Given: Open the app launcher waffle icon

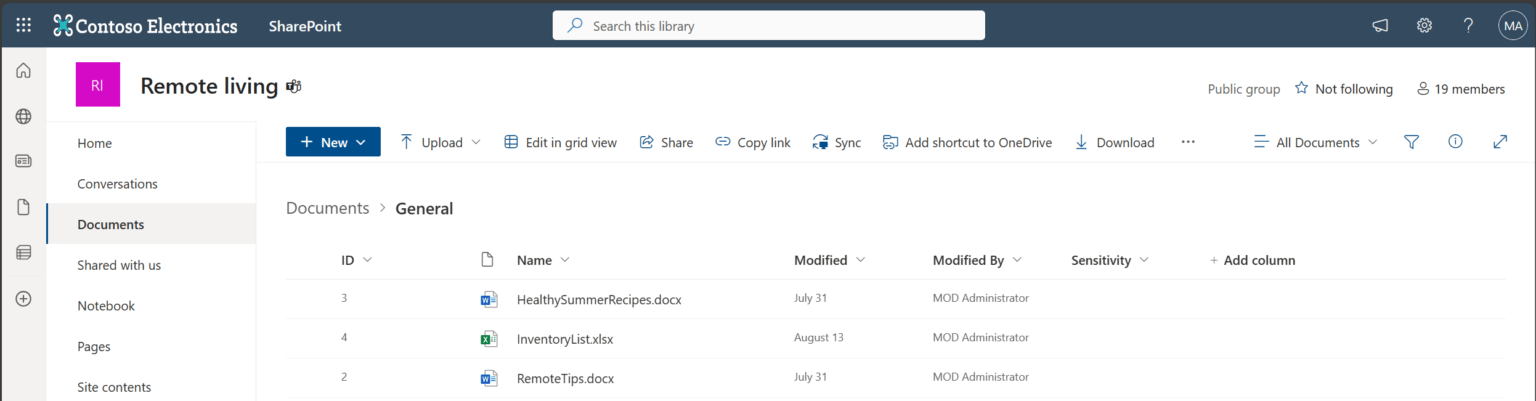Looking at the screenshot, I should coord(23,25).
